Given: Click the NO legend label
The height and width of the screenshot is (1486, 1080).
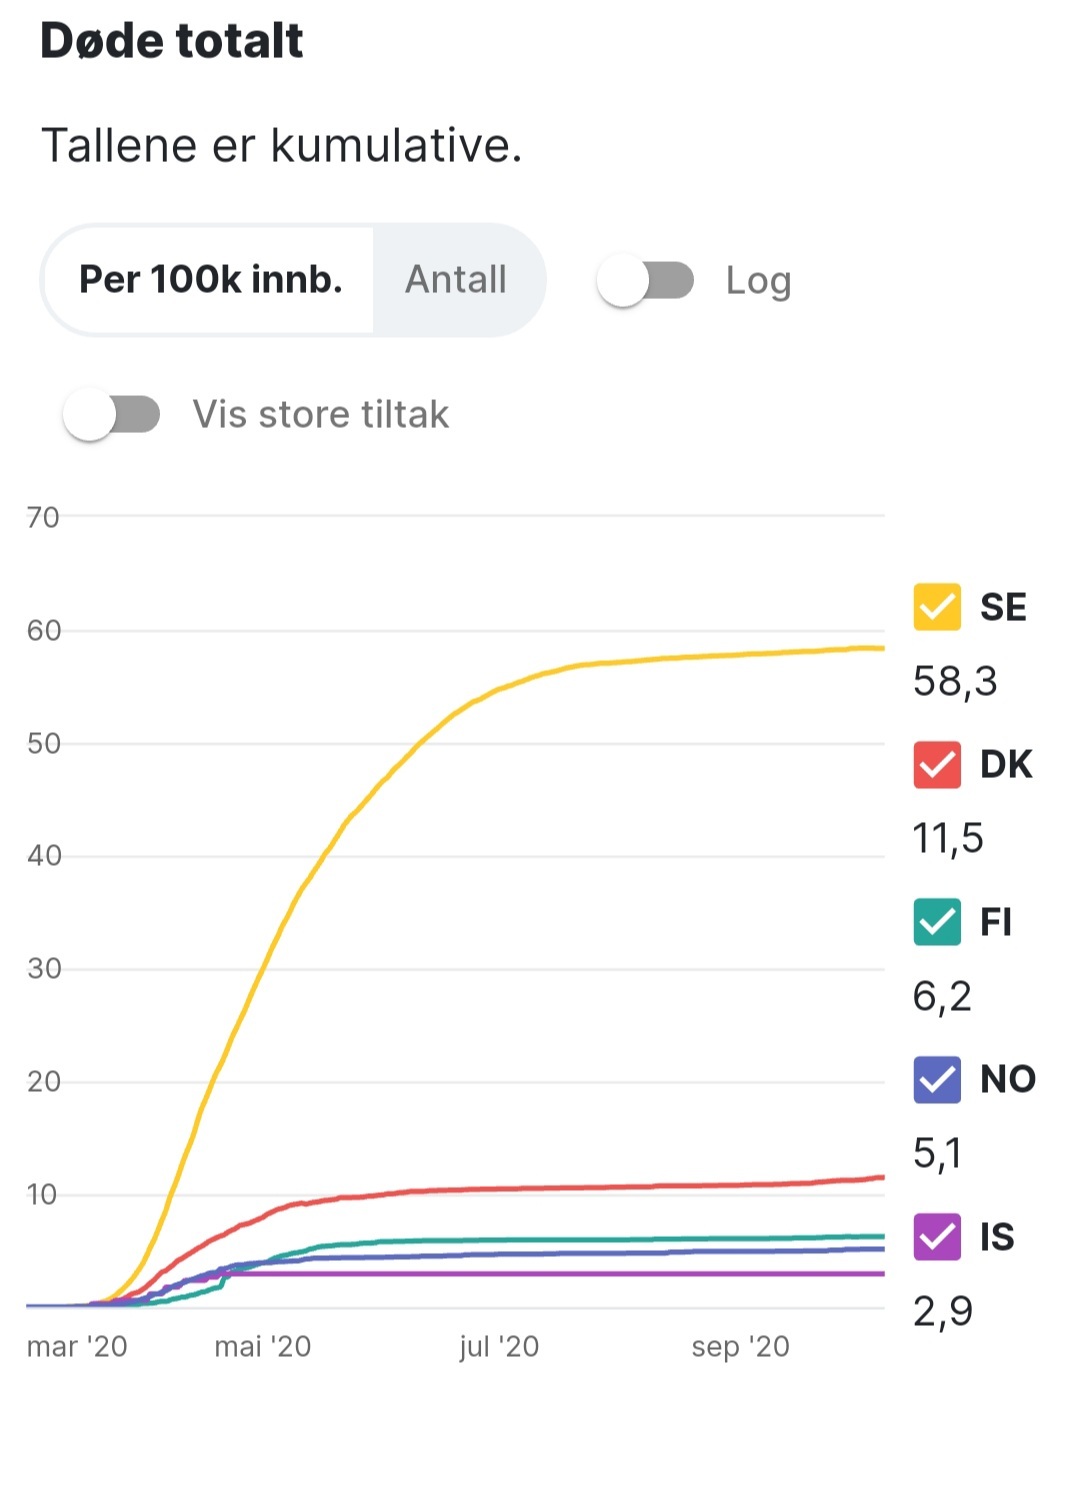Looking at the screenshot, I should click(x=1008, y=1079).
